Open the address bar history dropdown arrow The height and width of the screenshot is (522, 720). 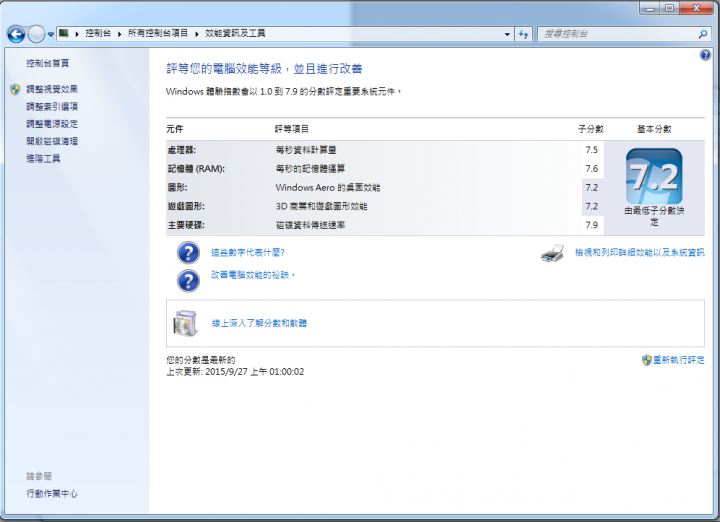tap(507, 34)
